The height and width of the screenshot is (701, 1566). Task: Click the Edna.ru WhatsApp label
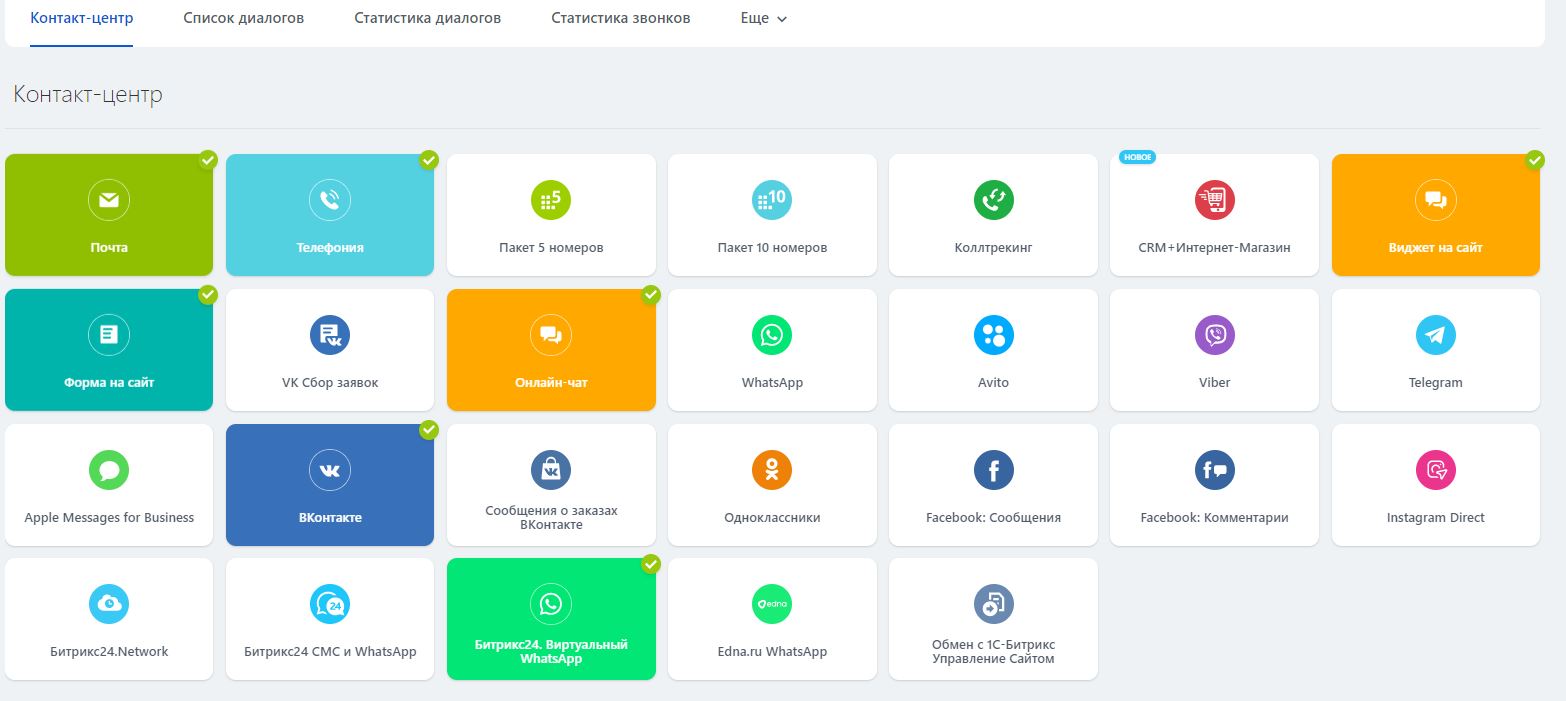tap(772, 651)
